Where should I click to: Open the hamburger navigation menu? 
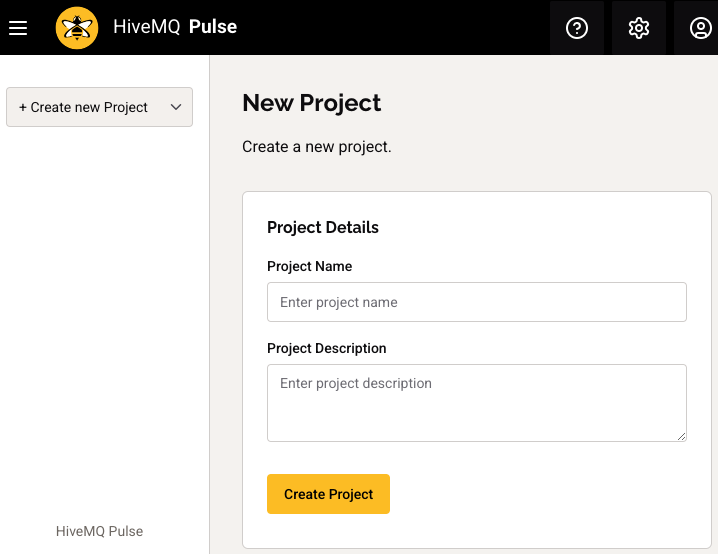(x=18, y=28)
